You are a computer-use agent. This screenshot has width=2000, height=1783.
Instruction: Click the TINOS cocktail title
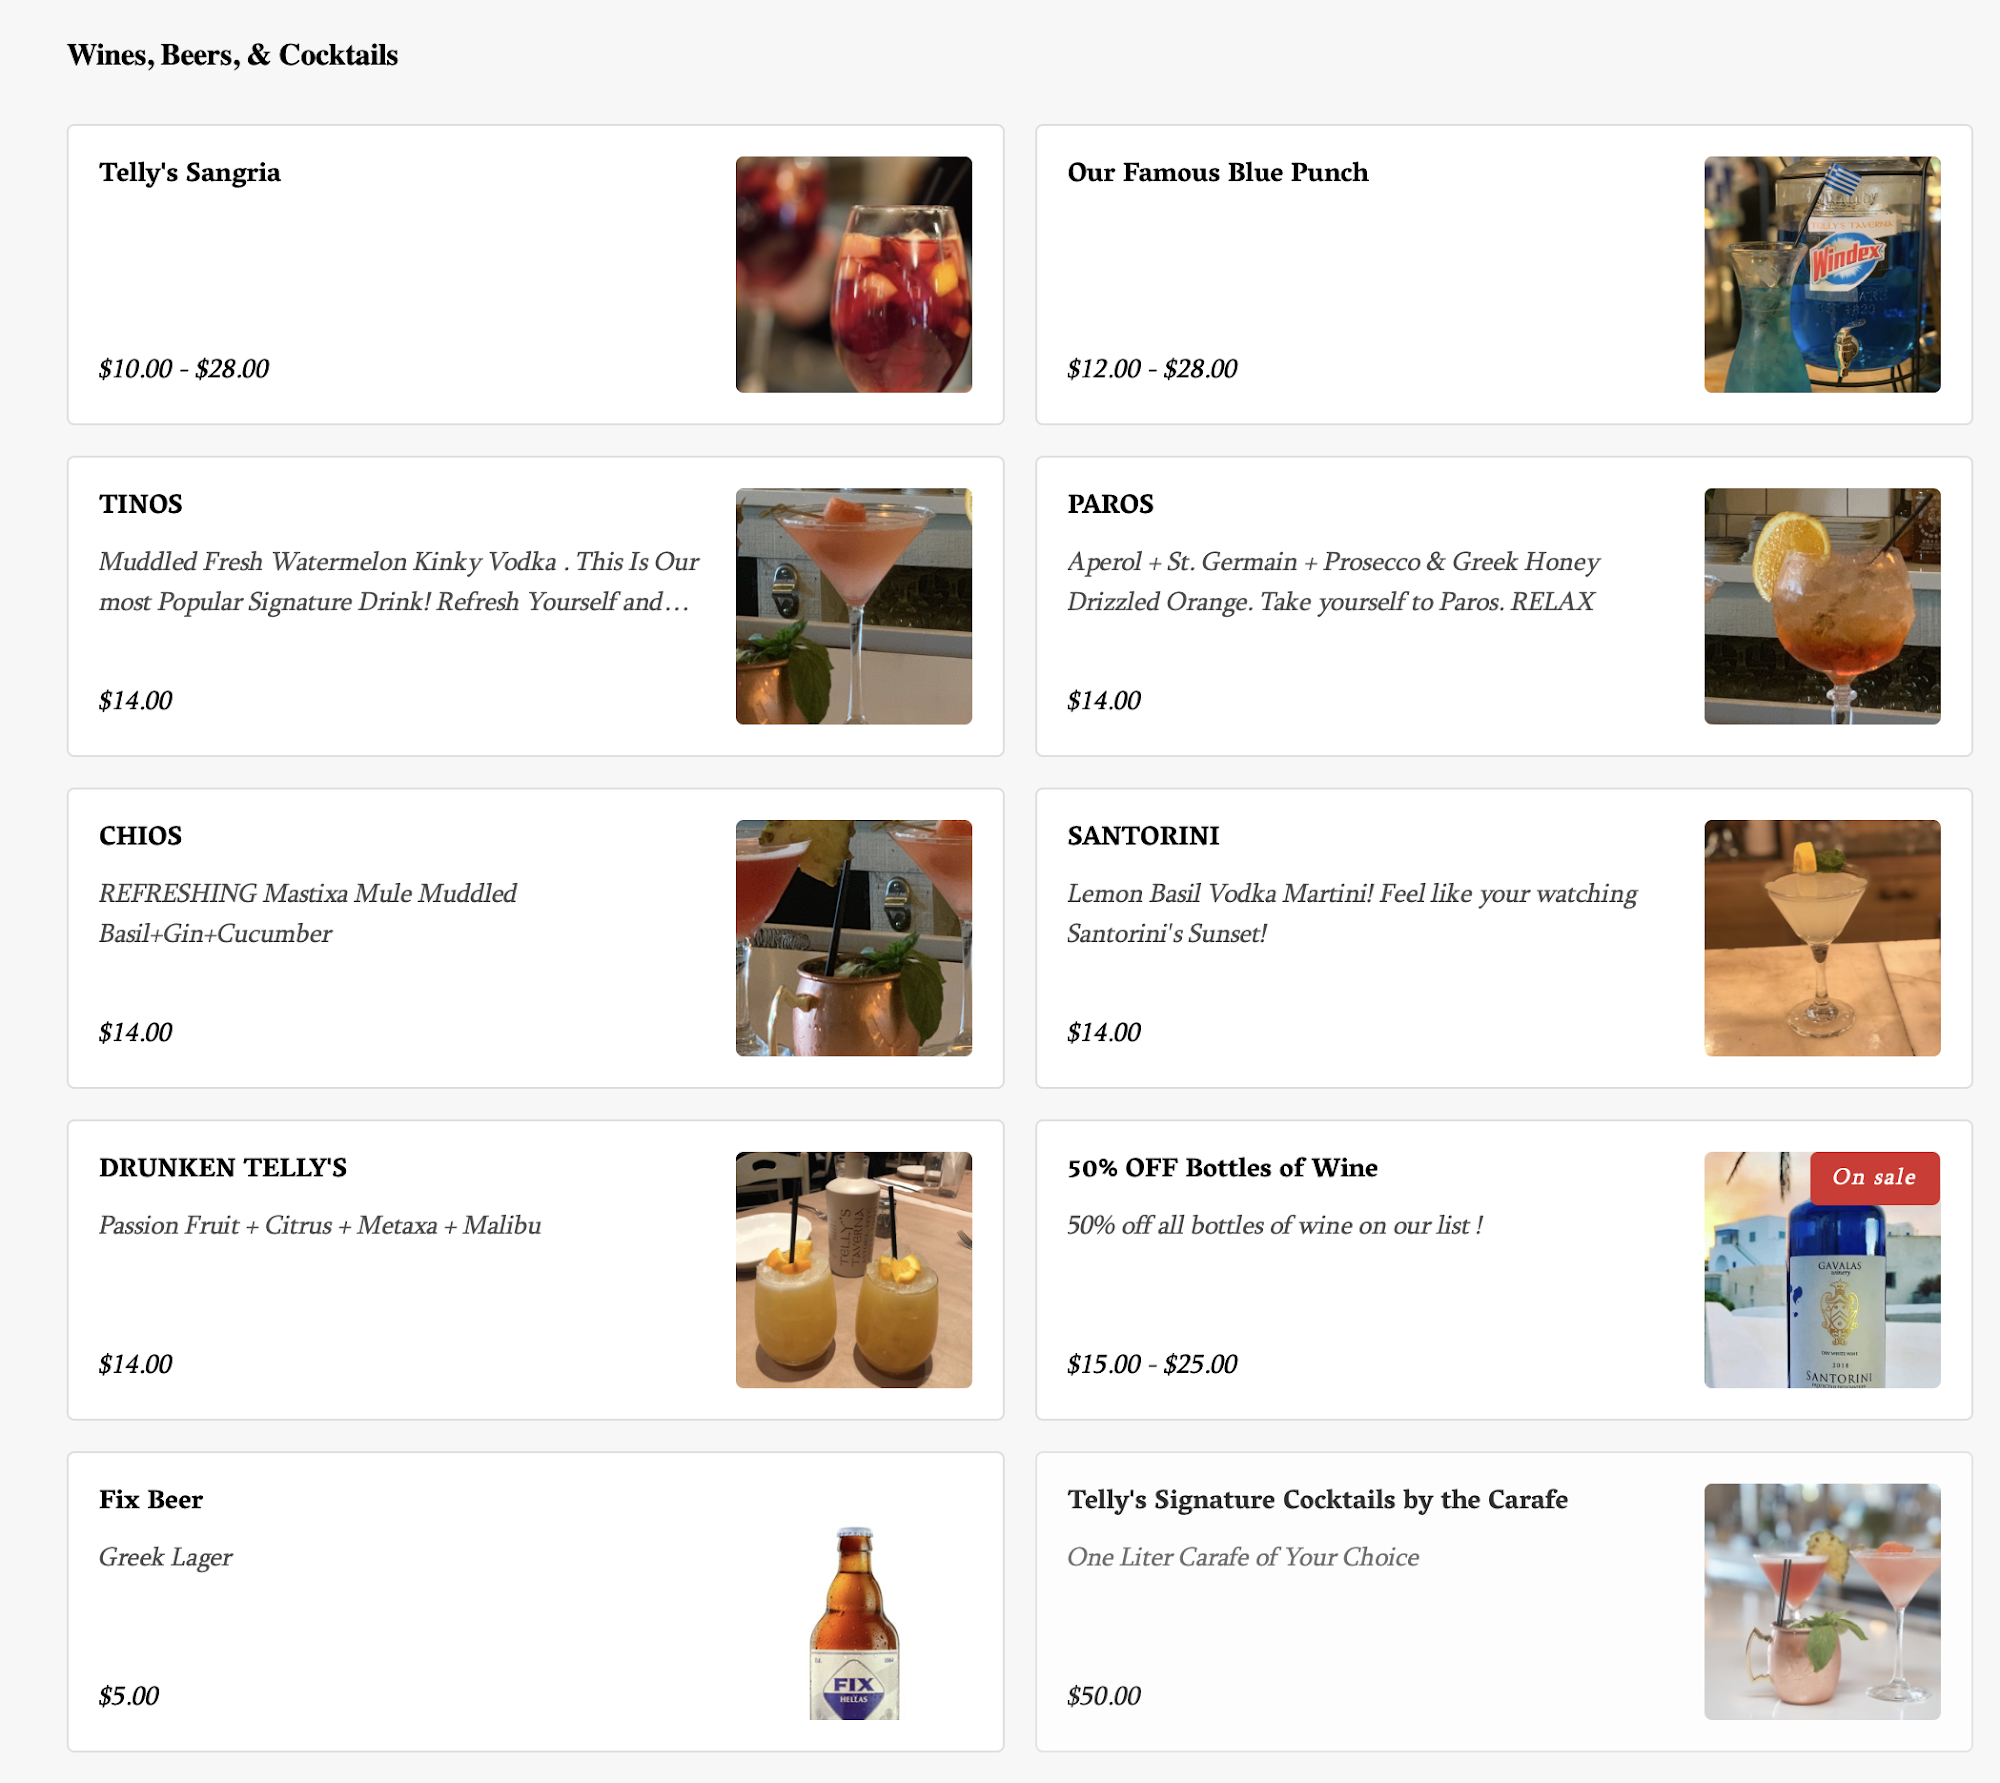click(141, 504)
